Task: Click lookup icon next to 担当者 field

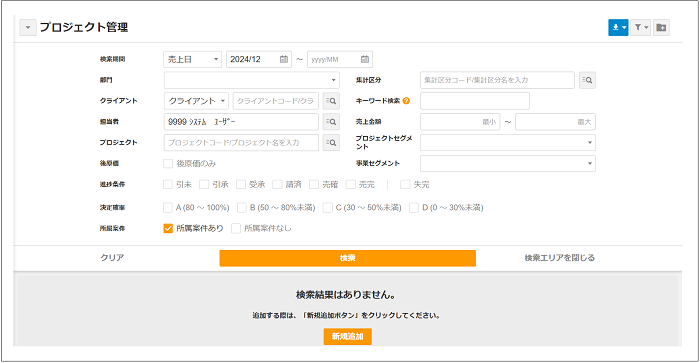Action: 331,122
